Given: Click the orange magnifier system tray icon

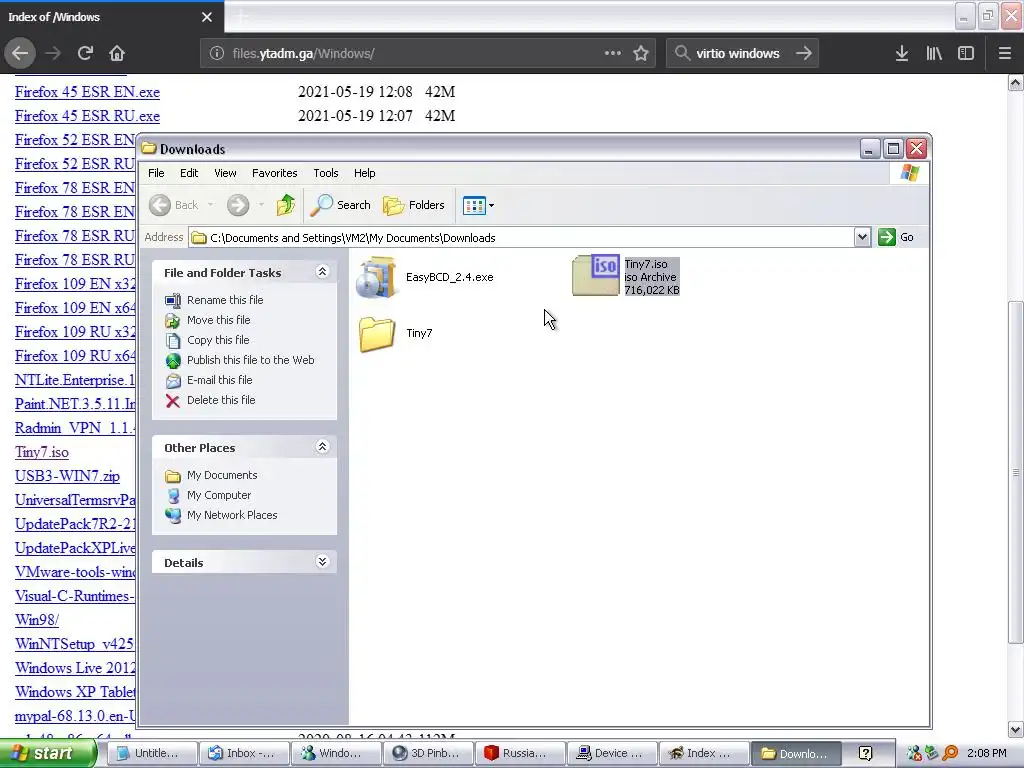Looking at the screenshot, I should pos(950,754).
